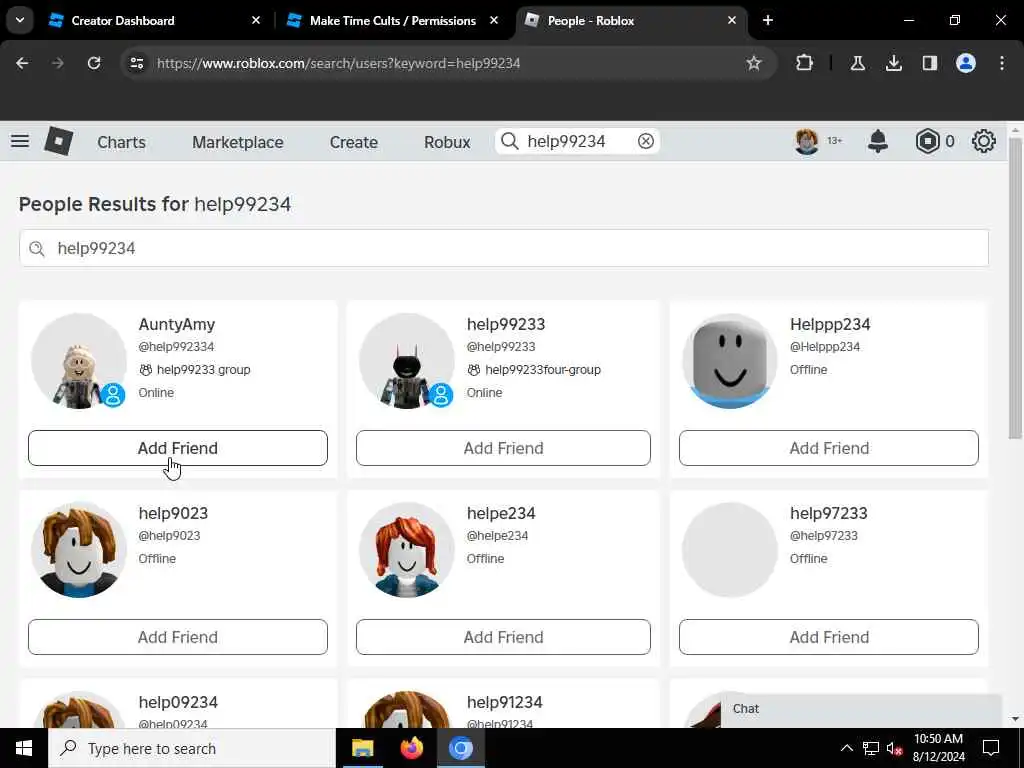Close the Creator Dashboard tab
The height and width of the screenshot is (768, 1024).
(256, 20)
